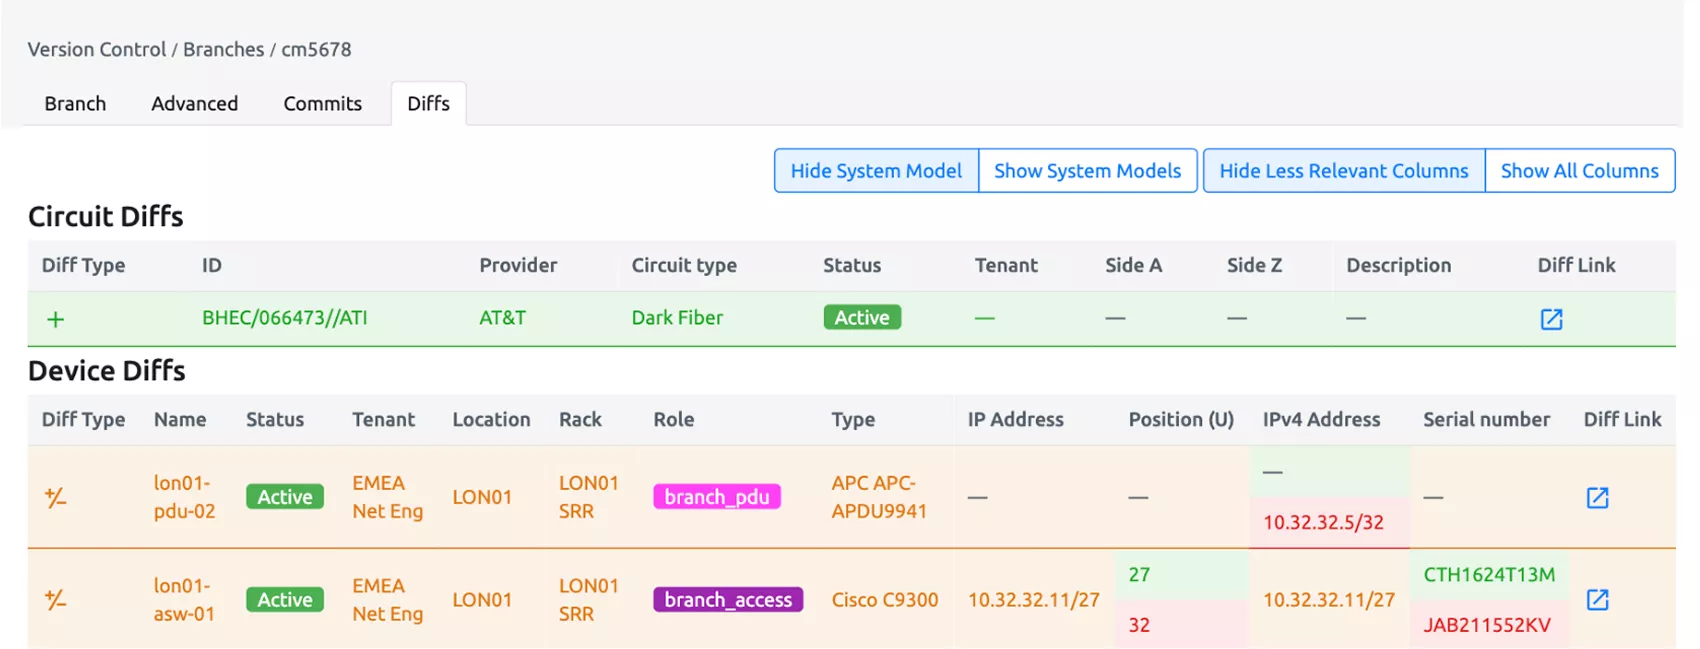Click the purple branch_access role badge
The height and width of the screenshot is (649, 1700).
pos(727,600)
